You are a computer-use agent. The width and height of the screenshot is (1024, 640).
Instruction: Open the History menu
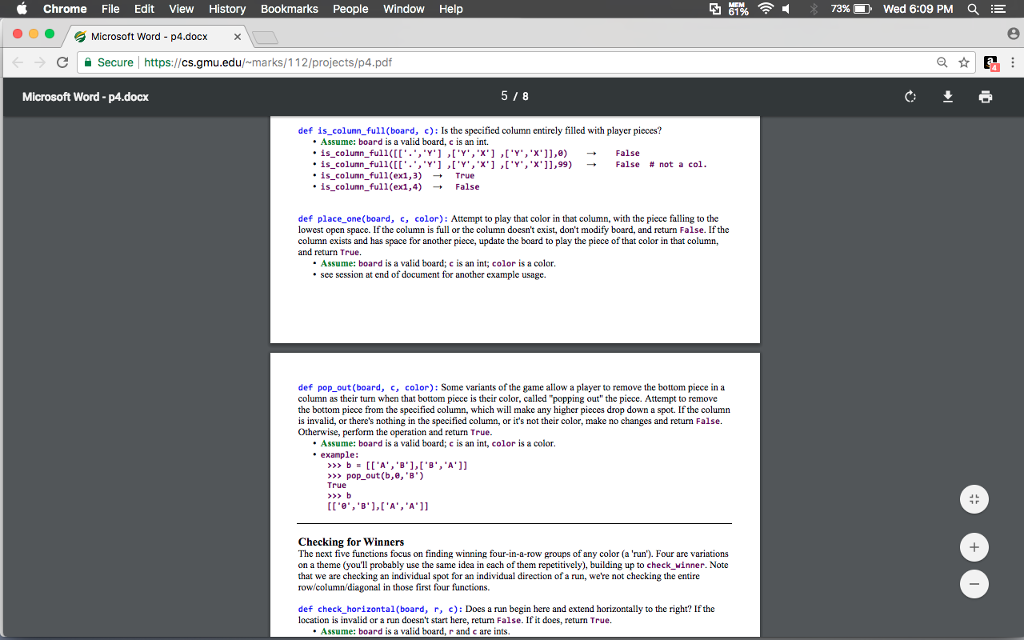pos(227,9)
